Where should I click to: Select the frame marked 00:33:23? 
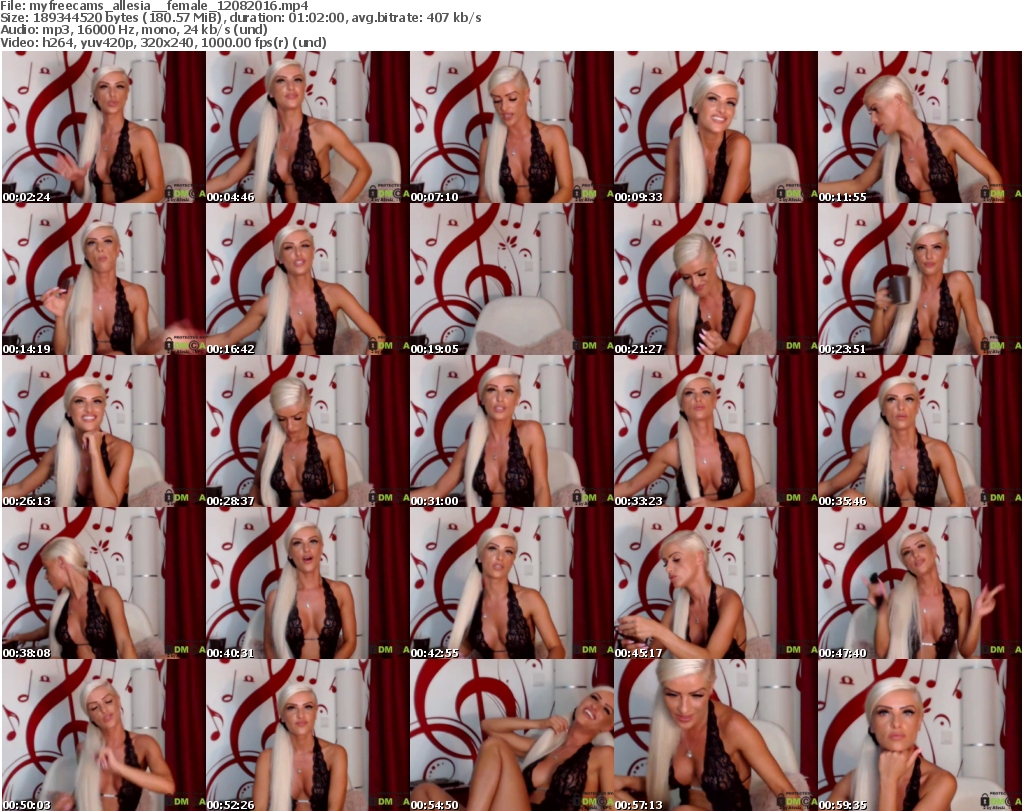point(716,432)
